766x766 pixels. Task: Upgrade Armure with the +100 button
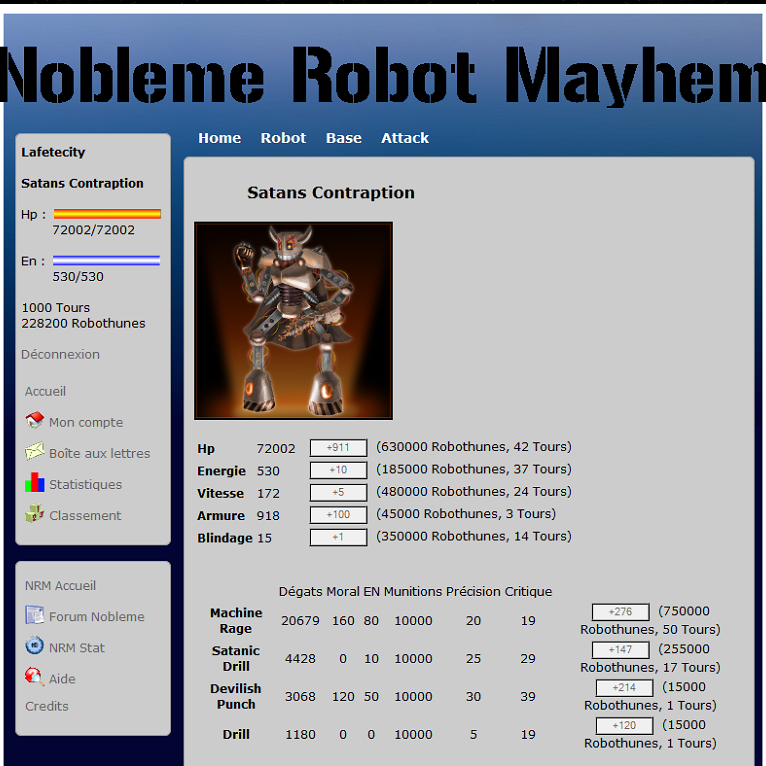(338, 515)
